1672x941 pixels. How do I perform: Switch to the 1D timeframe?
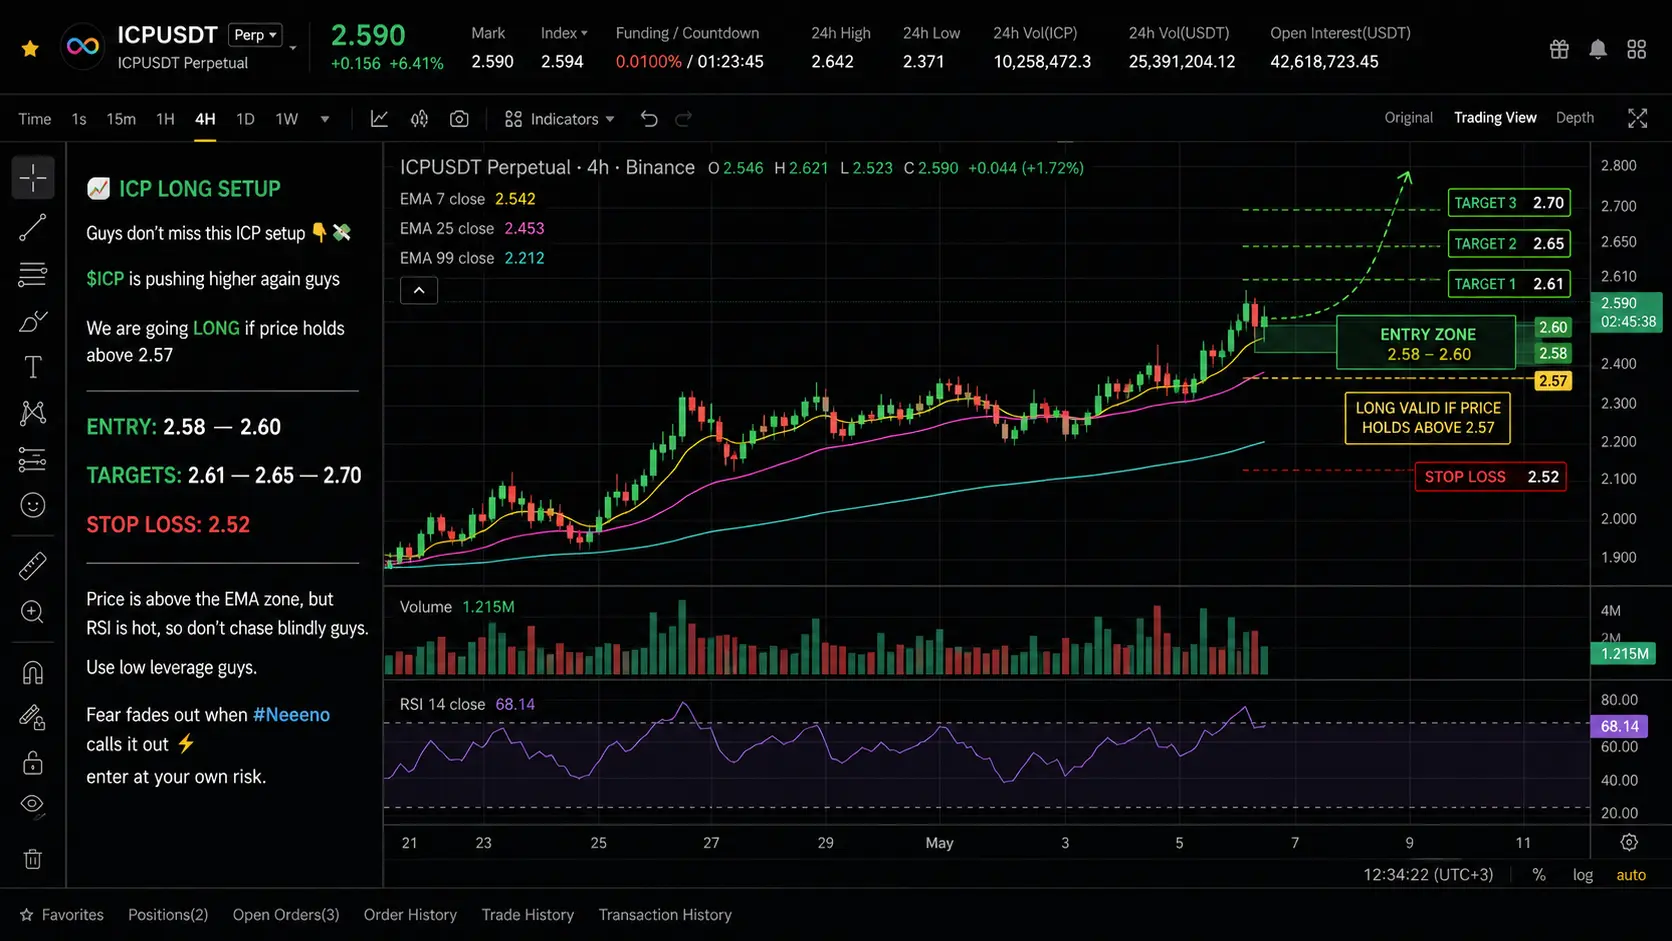click(x=245, y=119)
